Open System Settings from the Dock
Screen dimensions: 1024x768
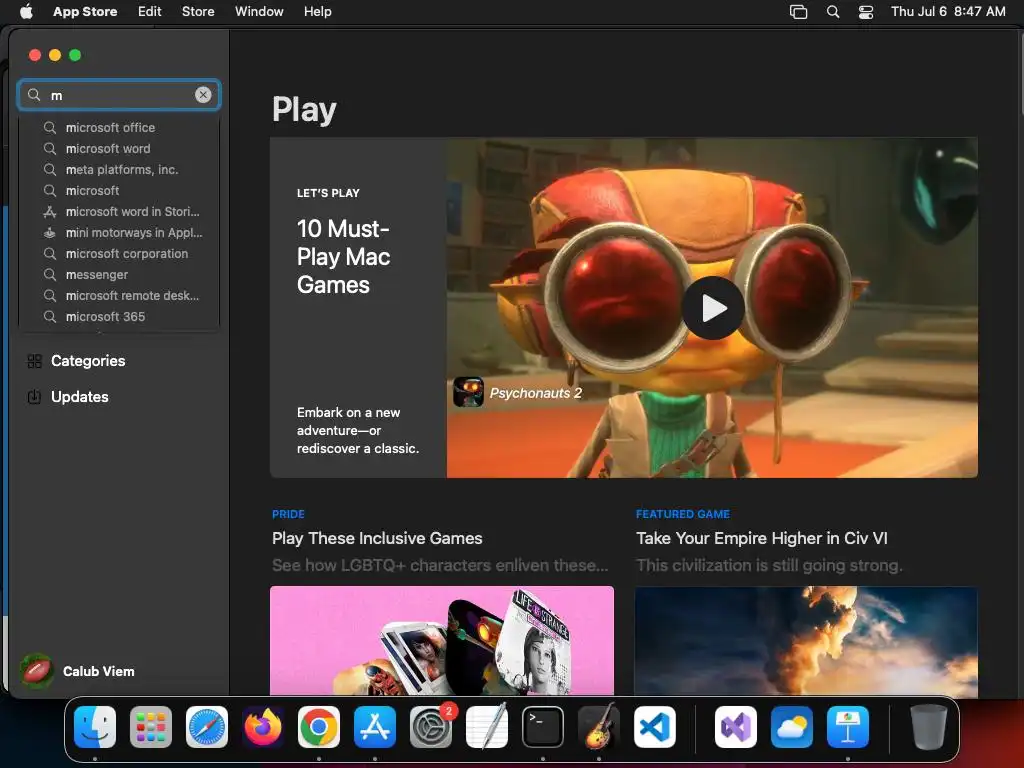point(431,726)
